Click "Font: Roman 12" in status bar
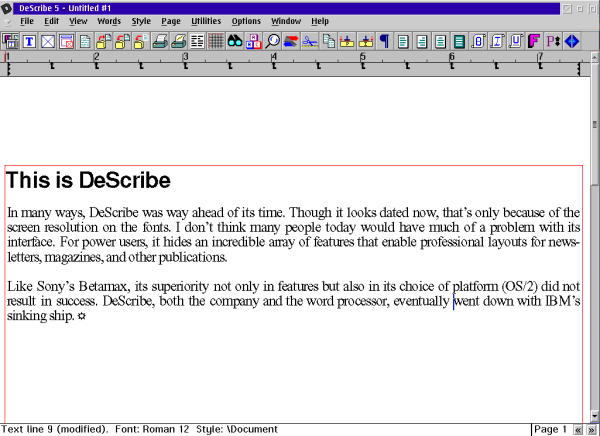The image size is (600, 436). pyautogui.click(x=152, y=429)
